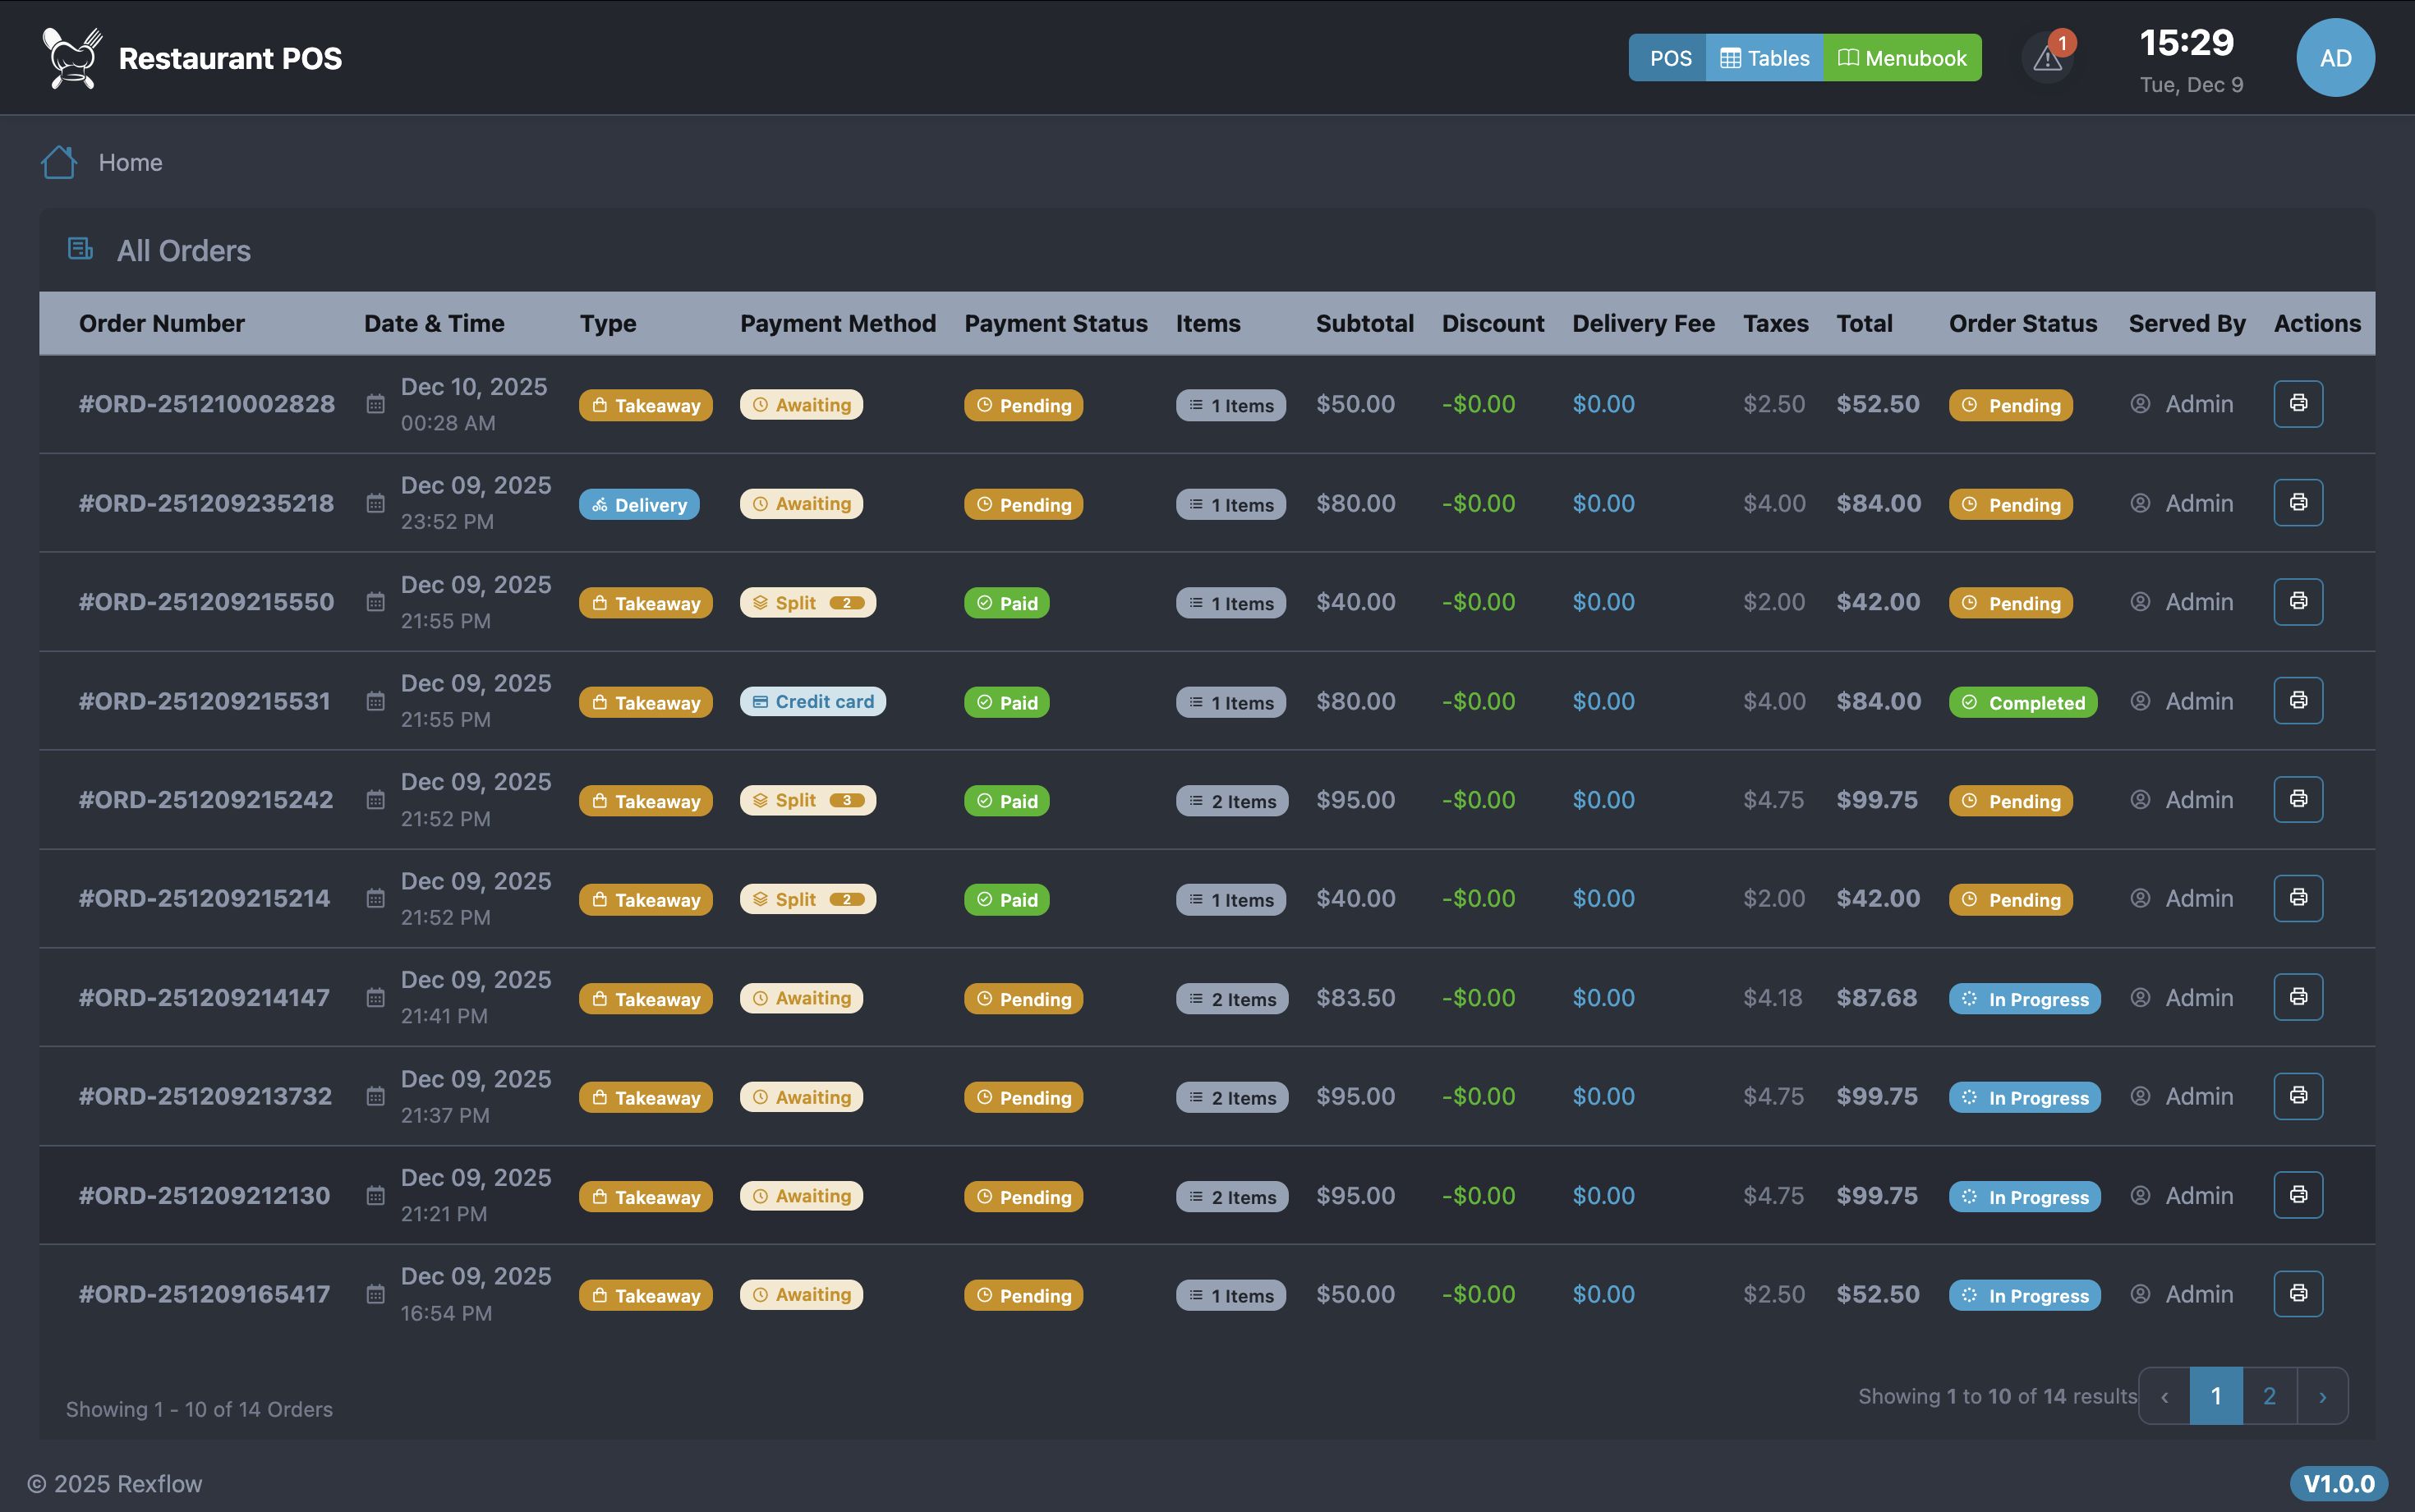
Task: Click print icon for order #ORD-251209214147
Action: (x=2297, y=997)
